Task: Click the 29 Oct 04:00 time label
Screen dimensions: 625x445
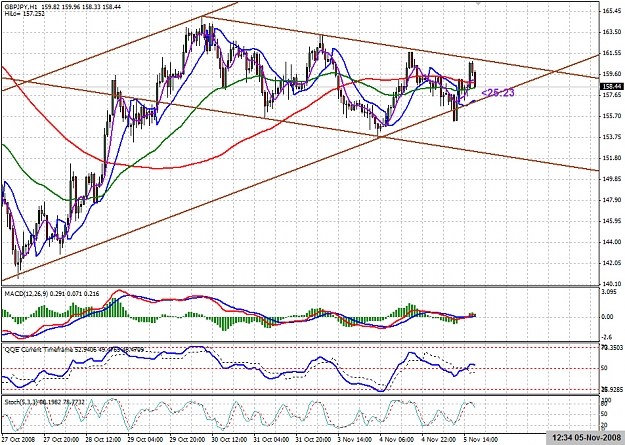Action: 145,439
